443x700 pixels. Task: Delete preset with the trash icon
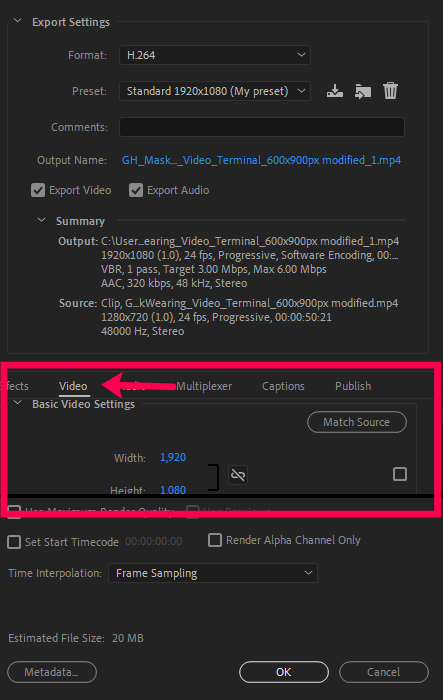point(390,91)
